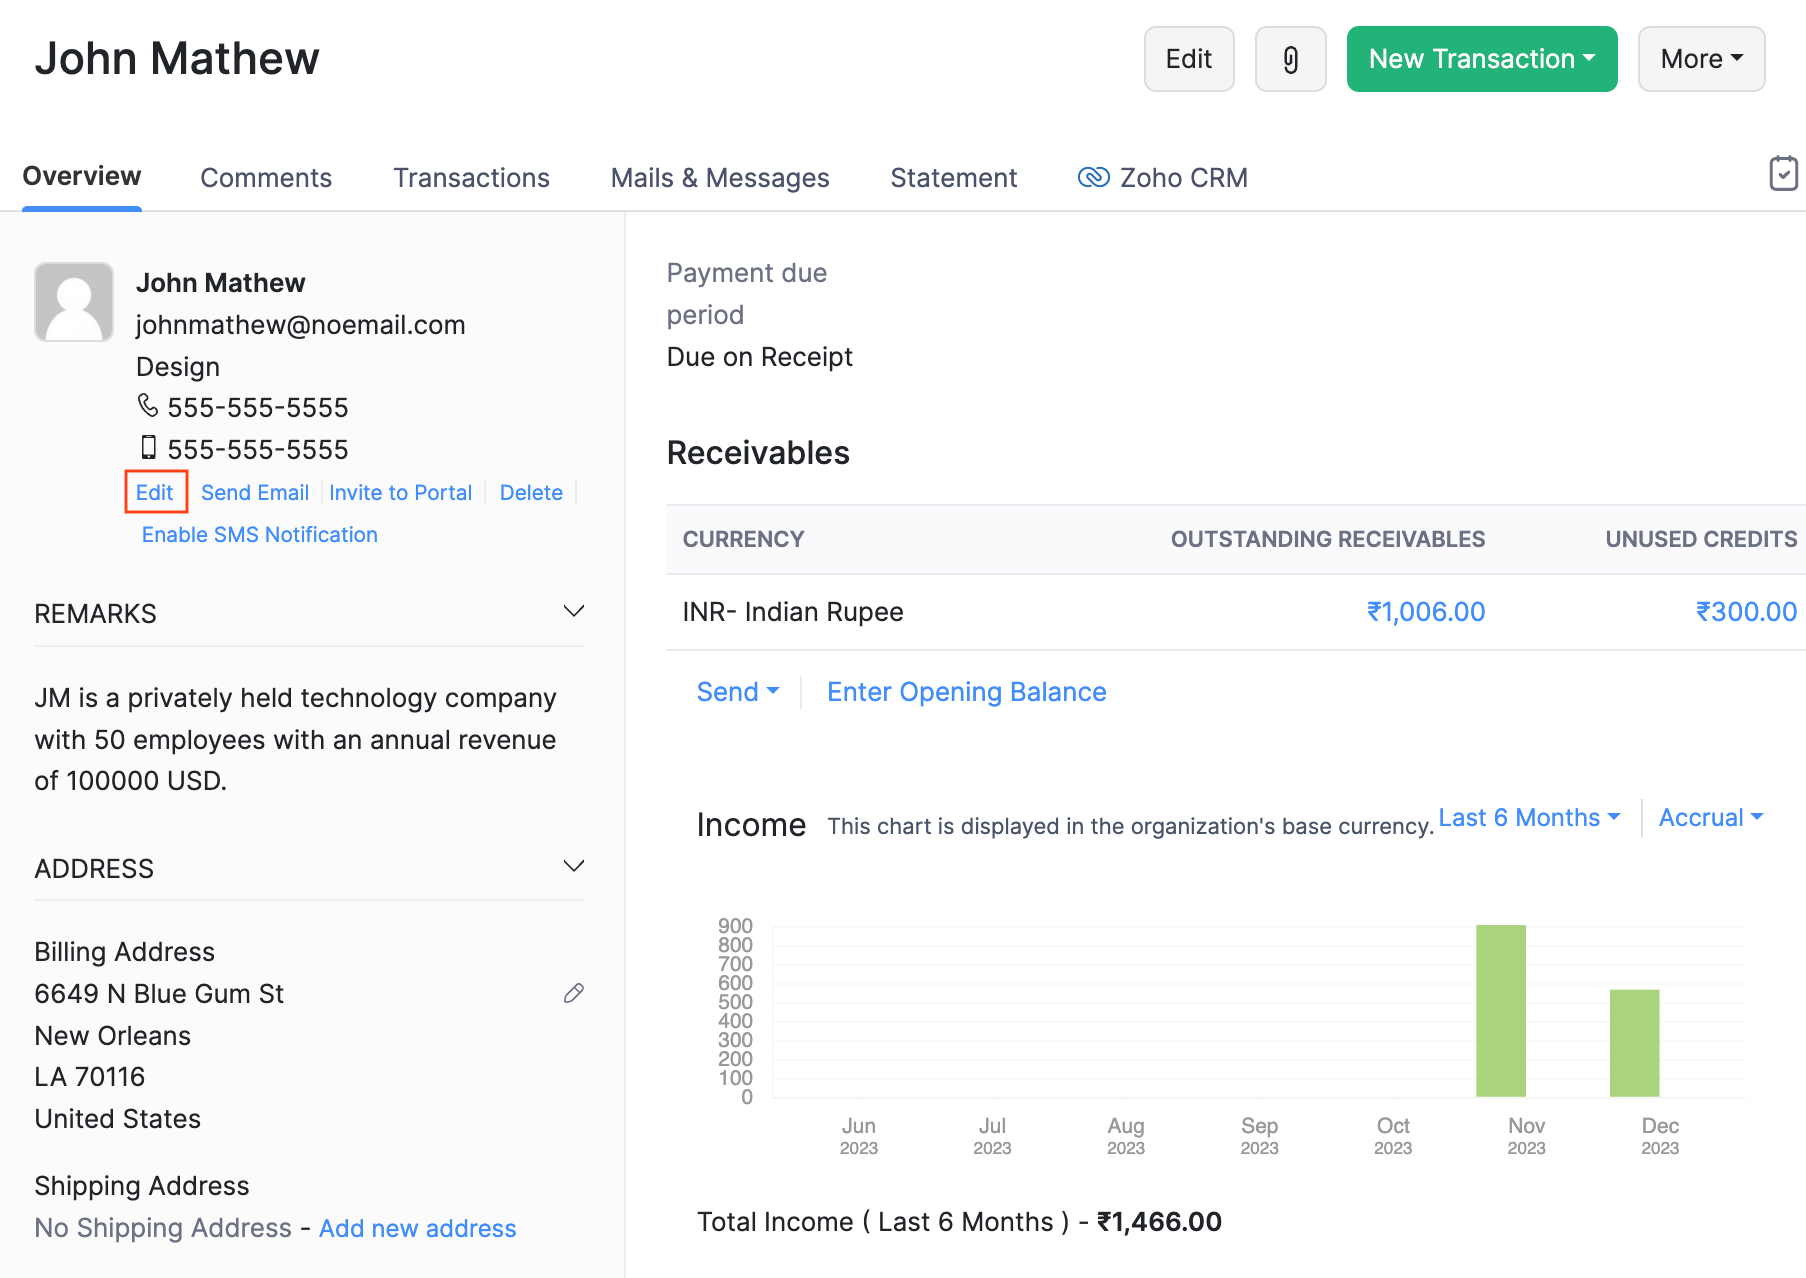Click the outstanding receivables amount ₹1,006.00
The width and height of the screenshot is (1806, 1278).
(x=1427, y=611)
